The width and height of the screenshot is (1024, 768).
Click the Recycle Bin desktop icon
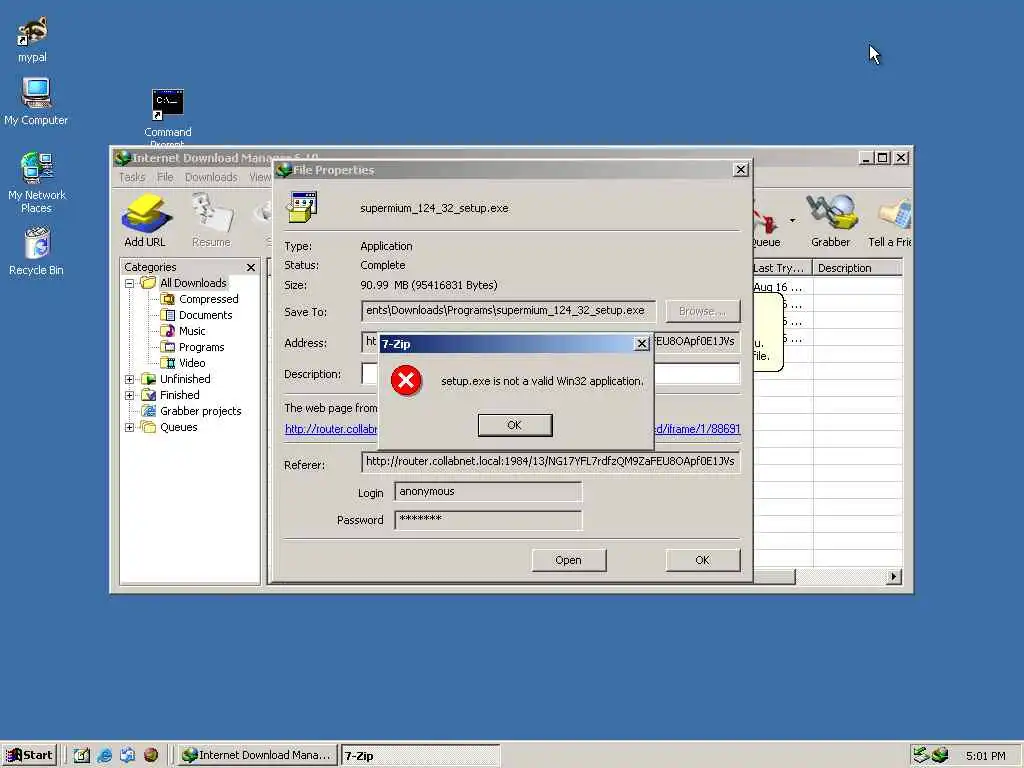37,251
